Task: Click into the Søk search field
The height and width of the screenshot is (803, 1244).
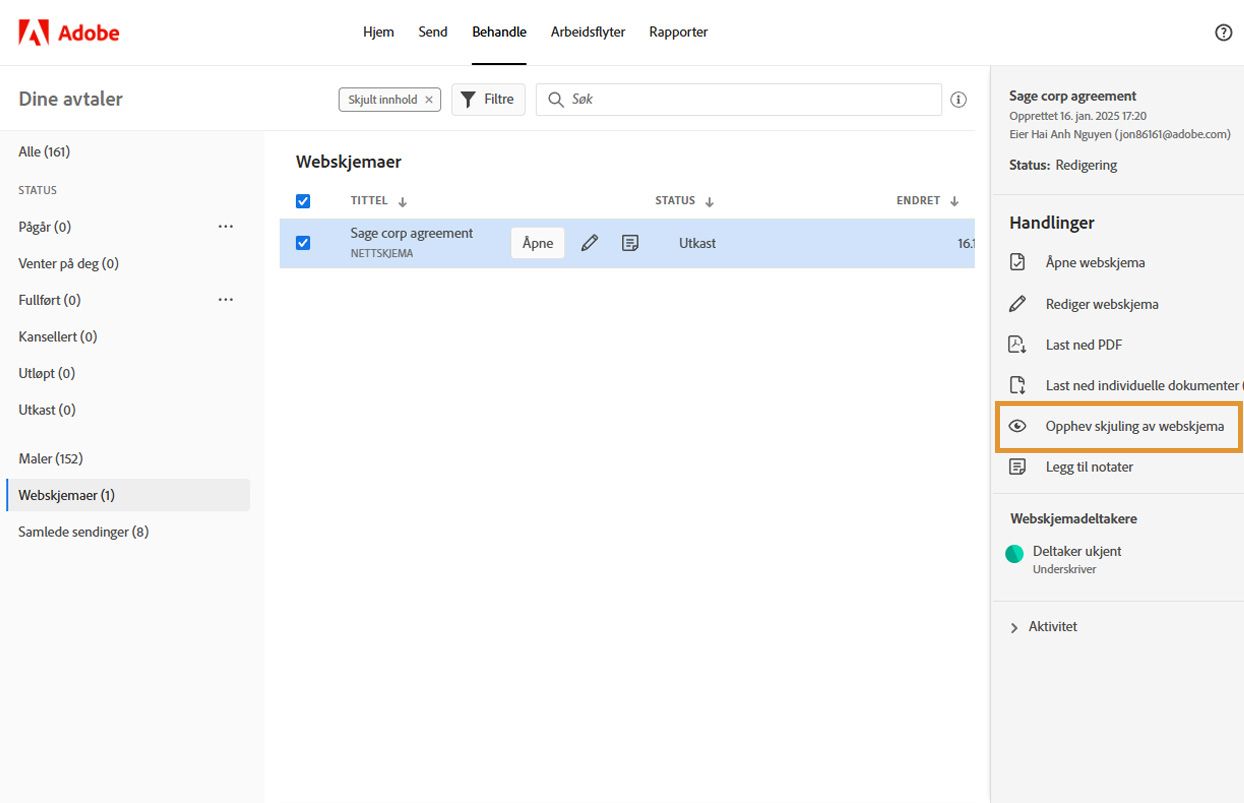Action: (739, 99)
